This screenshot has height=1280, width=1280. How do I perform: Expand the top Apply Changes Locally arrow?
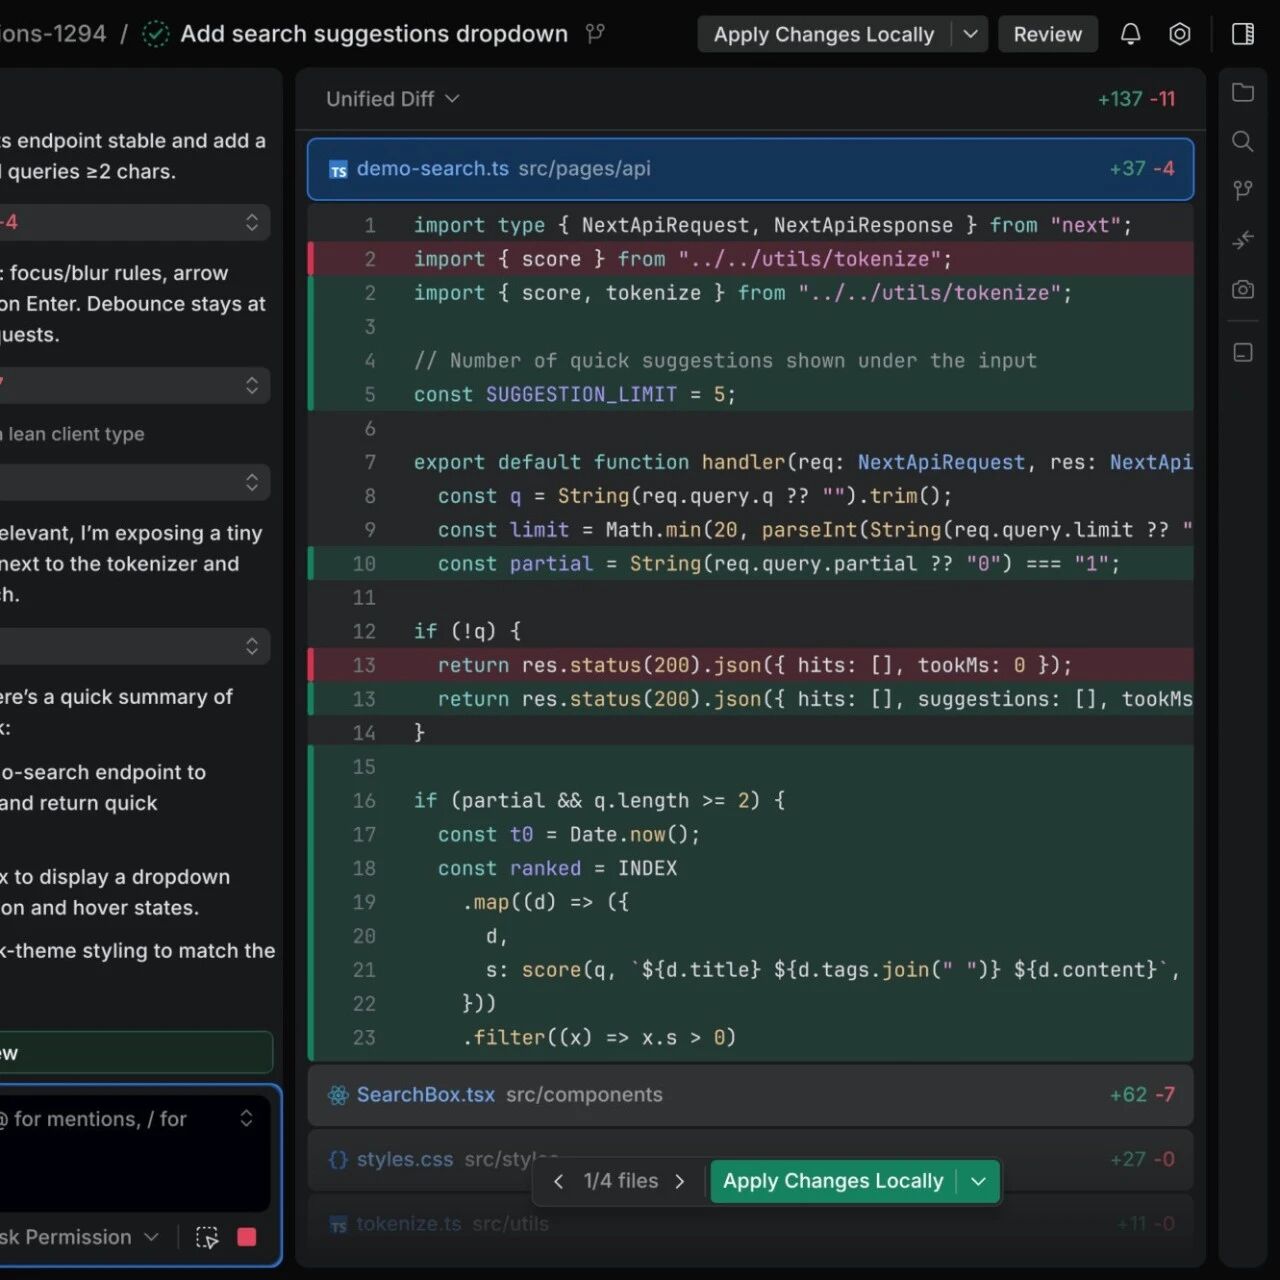970,34
